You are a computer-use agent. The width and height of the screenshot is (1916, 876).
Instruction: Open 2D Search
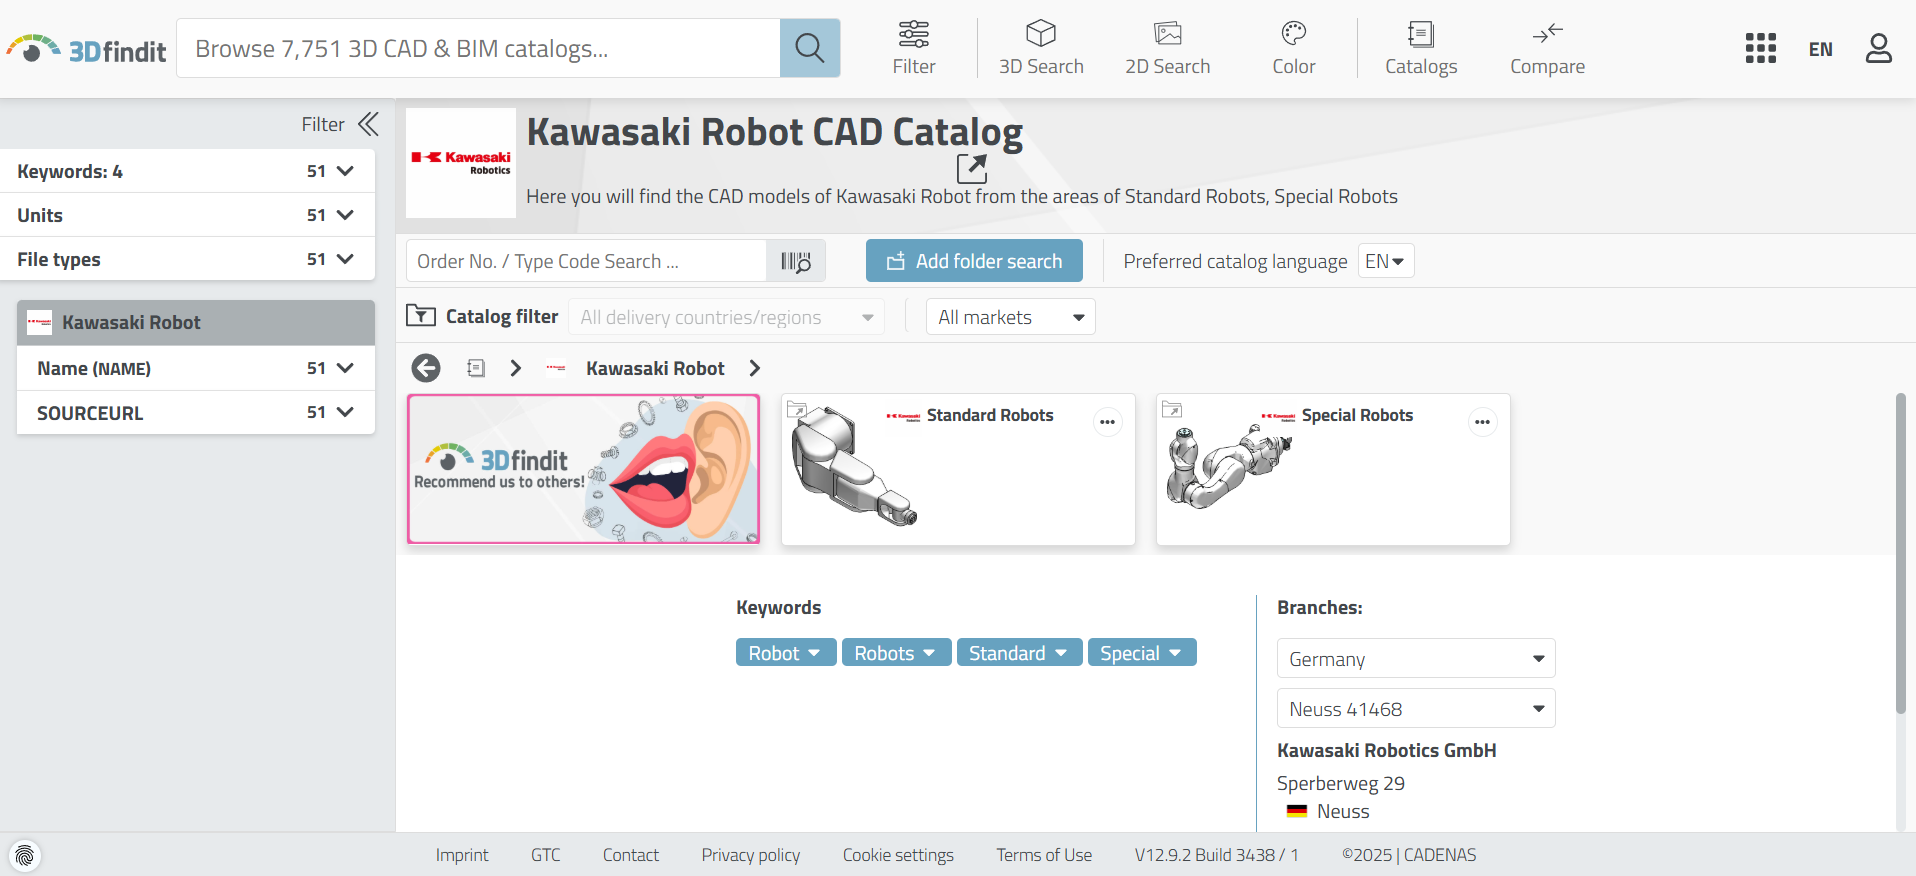pos(1167,48)
